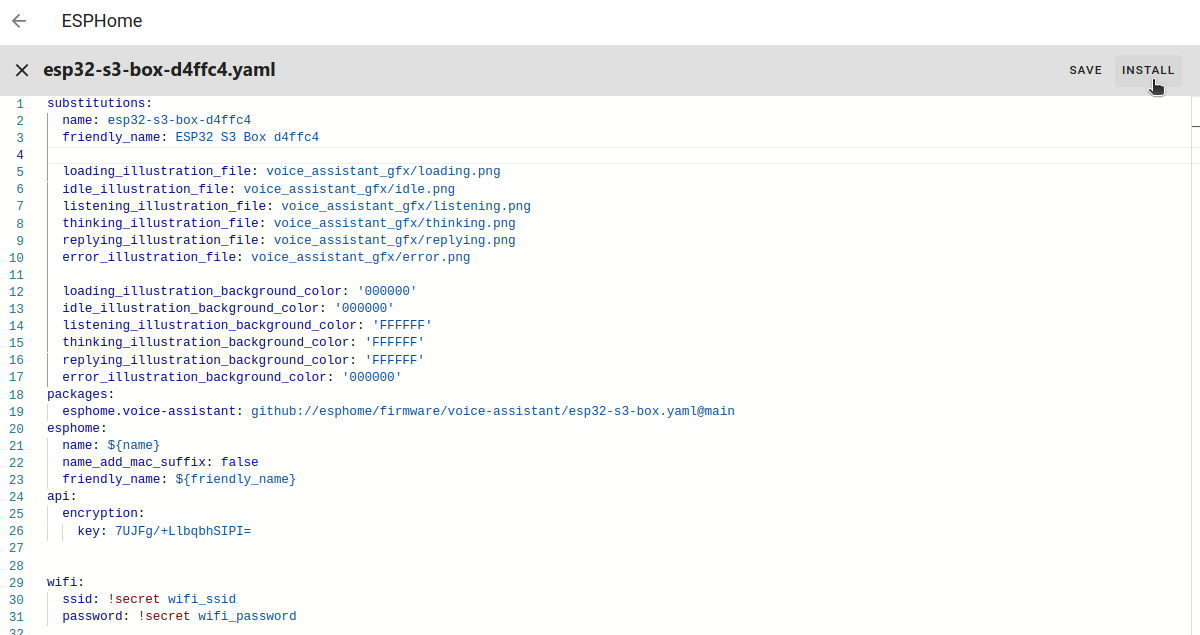Image resolution: width=1200 pixels, height=635 pixels.
Task: Click the github voice-assistant package URL
Action: pos(492,411)
